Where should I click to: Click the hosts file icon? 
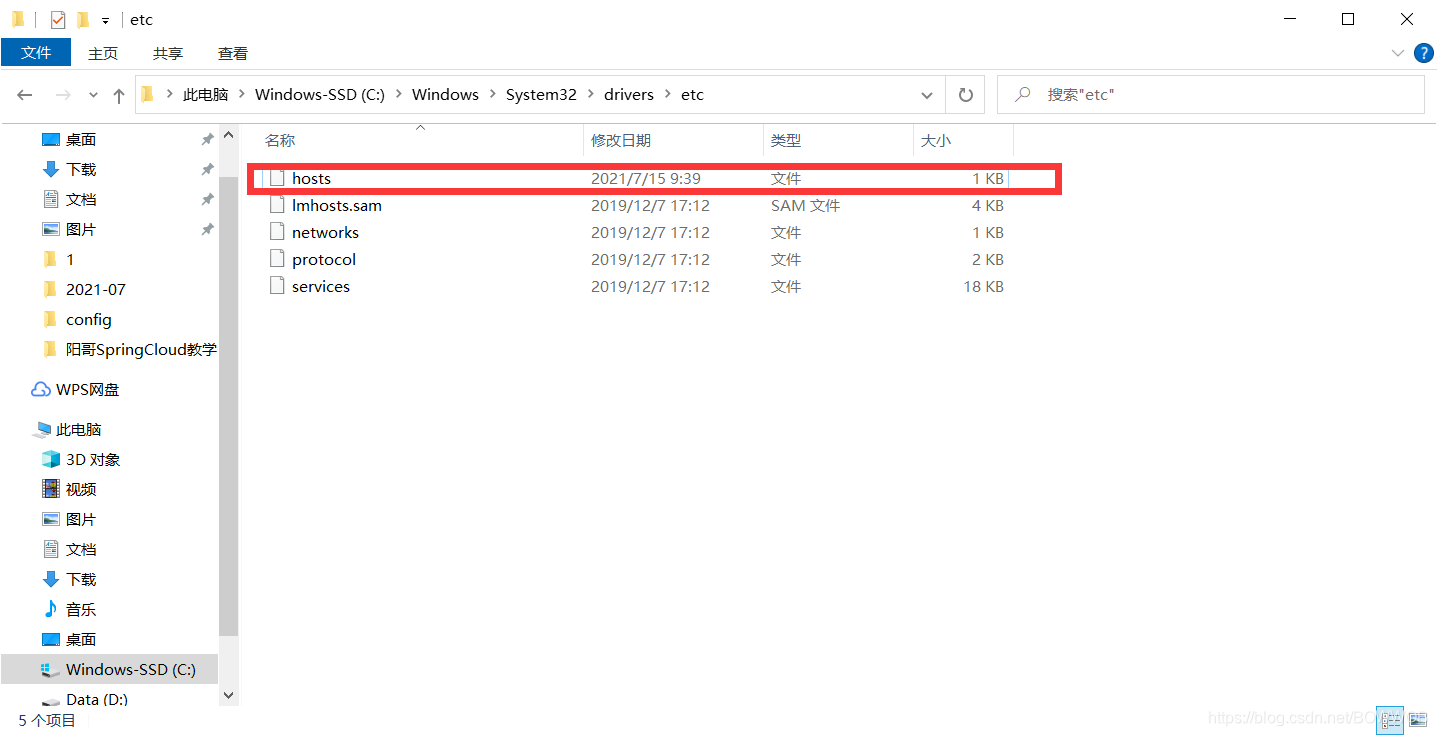277,178
